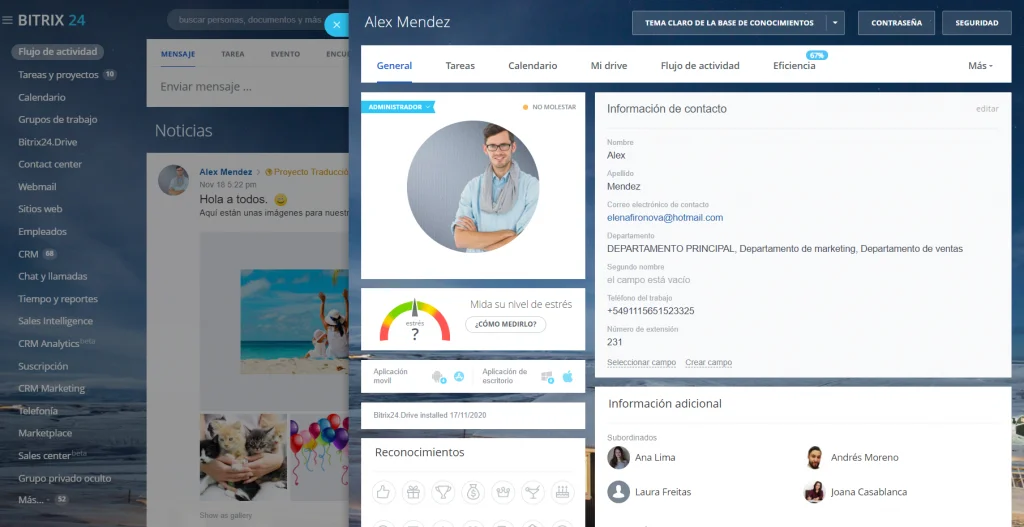Click Alex Mendez's large profile photo
Screen dimensions: 1024x527
click(x=473, y=186)
